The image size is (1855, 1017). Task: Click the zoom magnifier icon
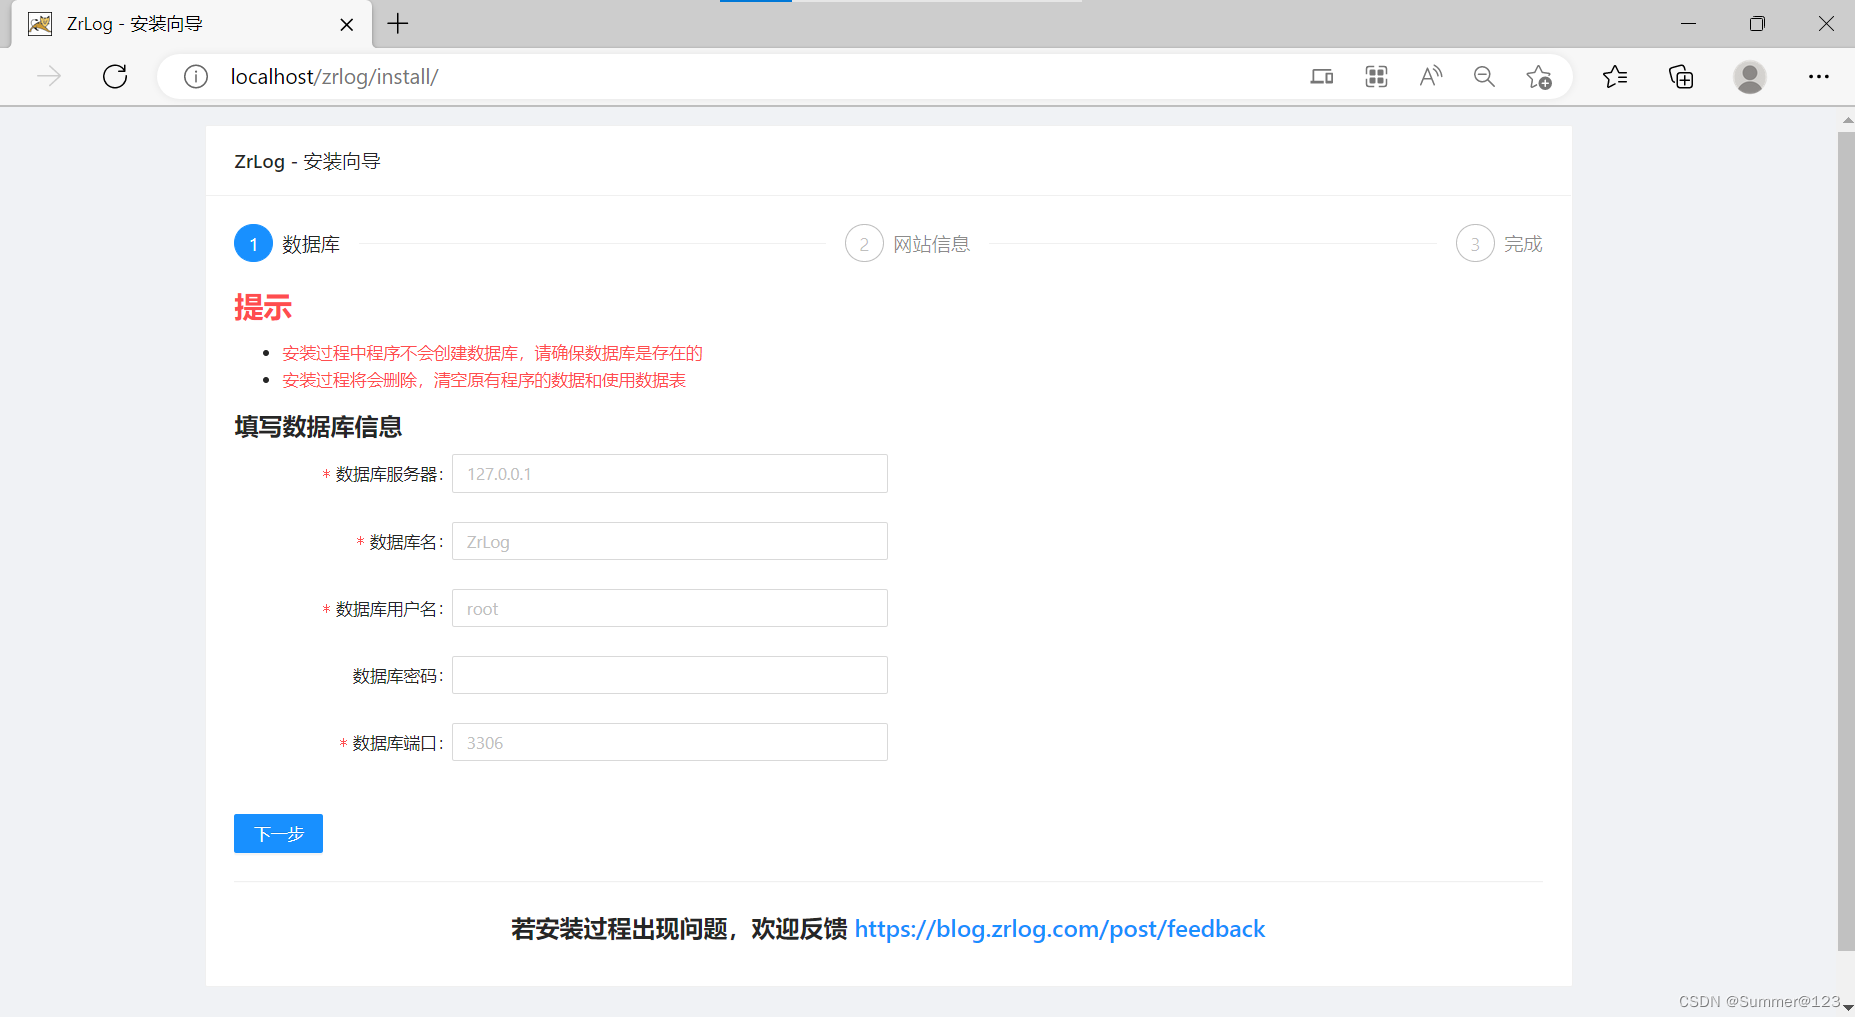click(x=1484, y=76)
